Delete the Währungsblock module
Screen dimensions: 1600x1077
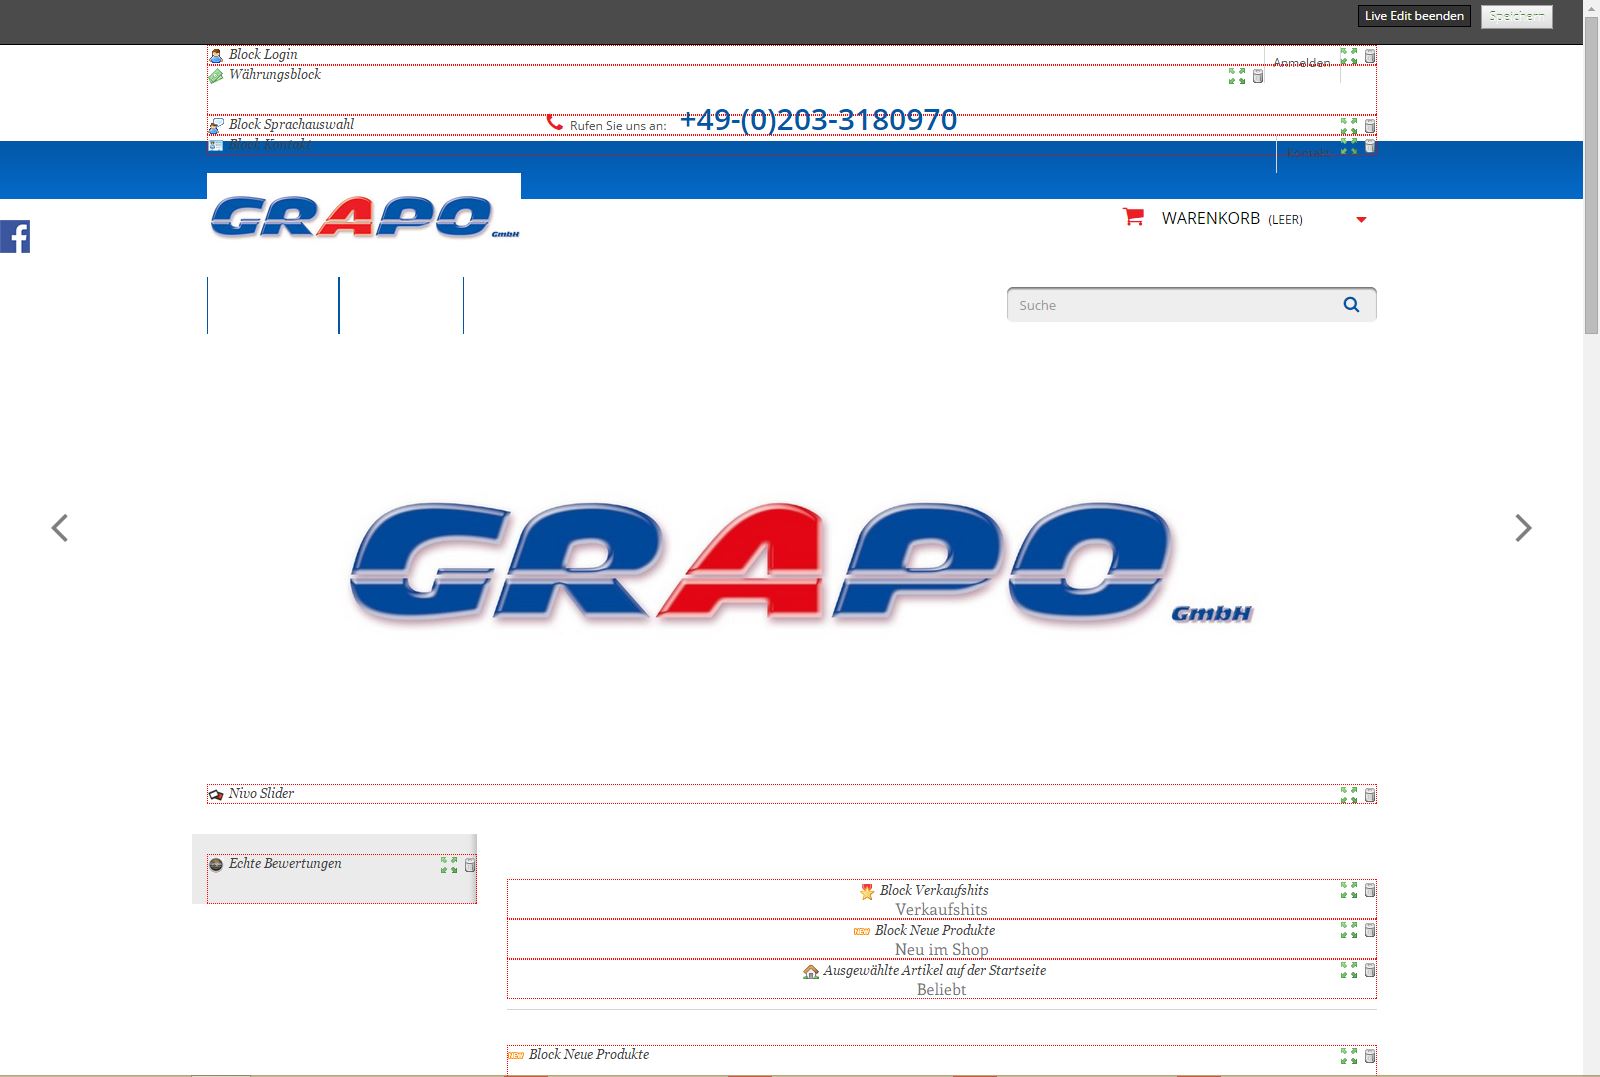(x=1258, y=76)
